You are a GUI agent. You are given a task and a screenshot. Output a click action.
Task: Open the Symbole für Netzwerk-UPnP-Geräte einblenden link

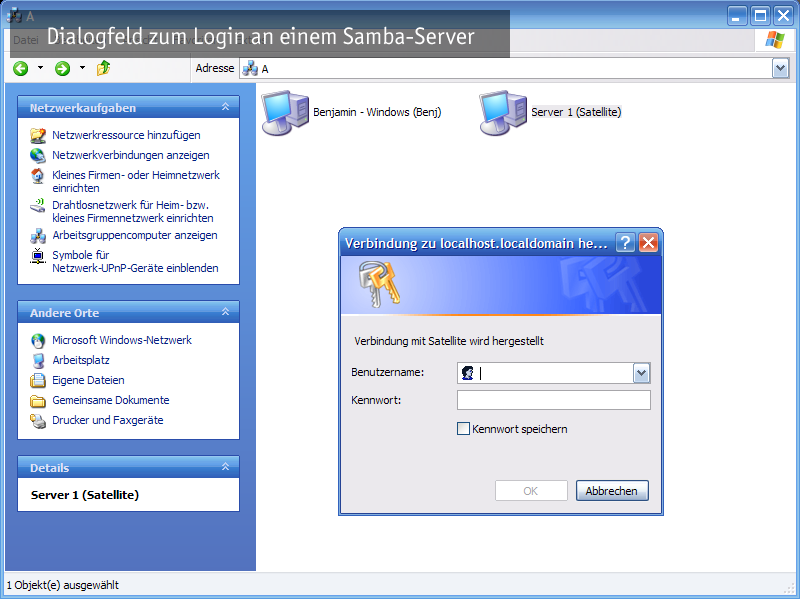[x=135, y=261]
